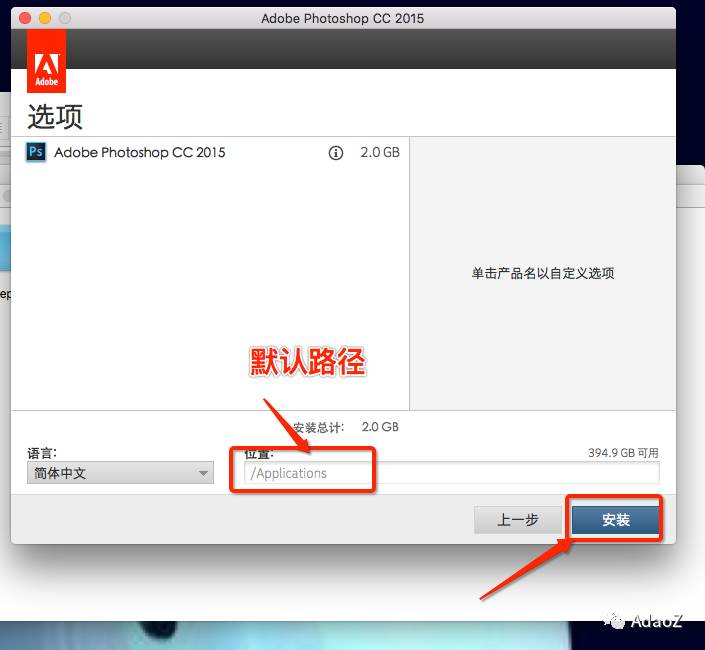Click the /Applications location field

tap(450, 473)
